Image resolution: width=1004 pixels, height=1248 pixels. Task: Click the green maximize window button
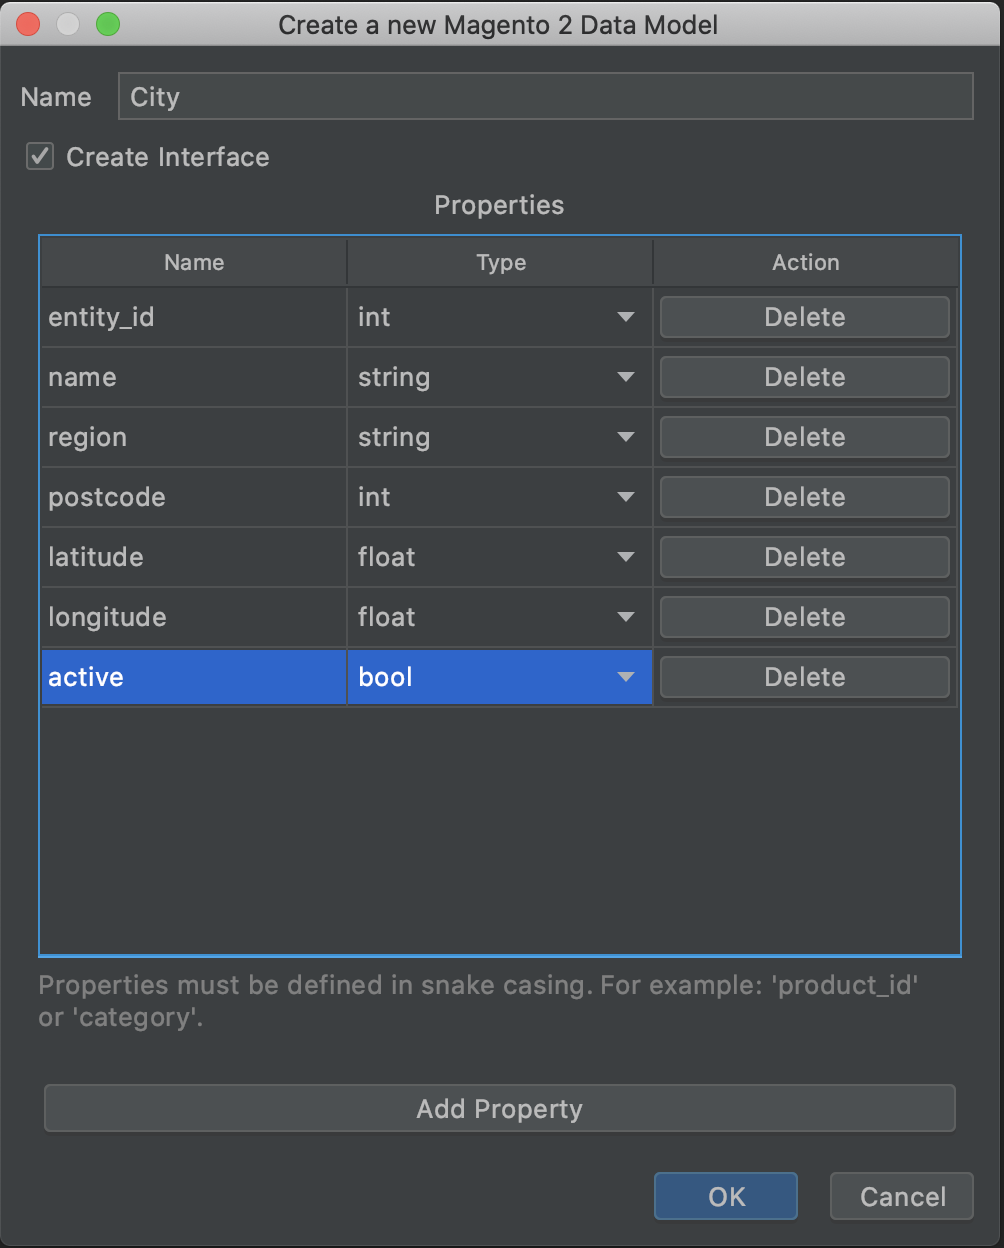point(107,24)
